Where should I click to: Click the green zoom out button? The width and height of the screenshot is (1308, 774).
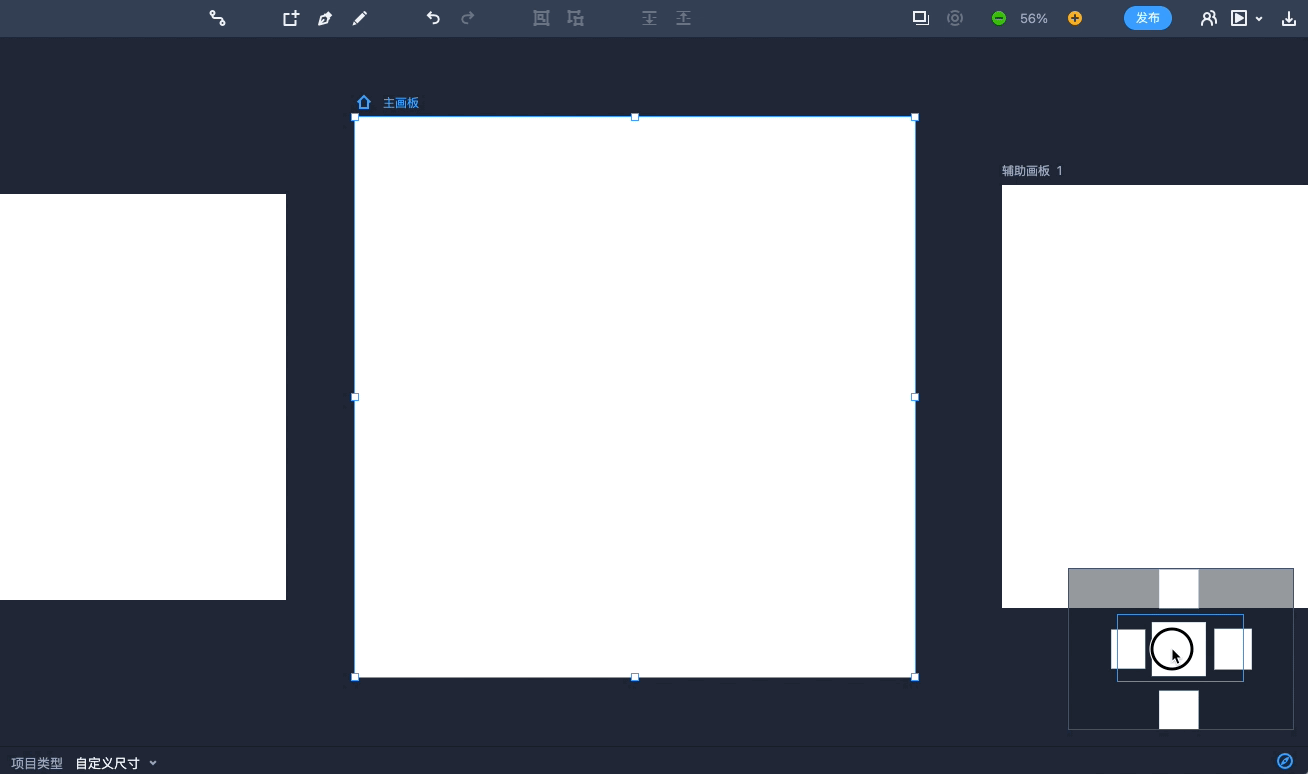[998, 18]
